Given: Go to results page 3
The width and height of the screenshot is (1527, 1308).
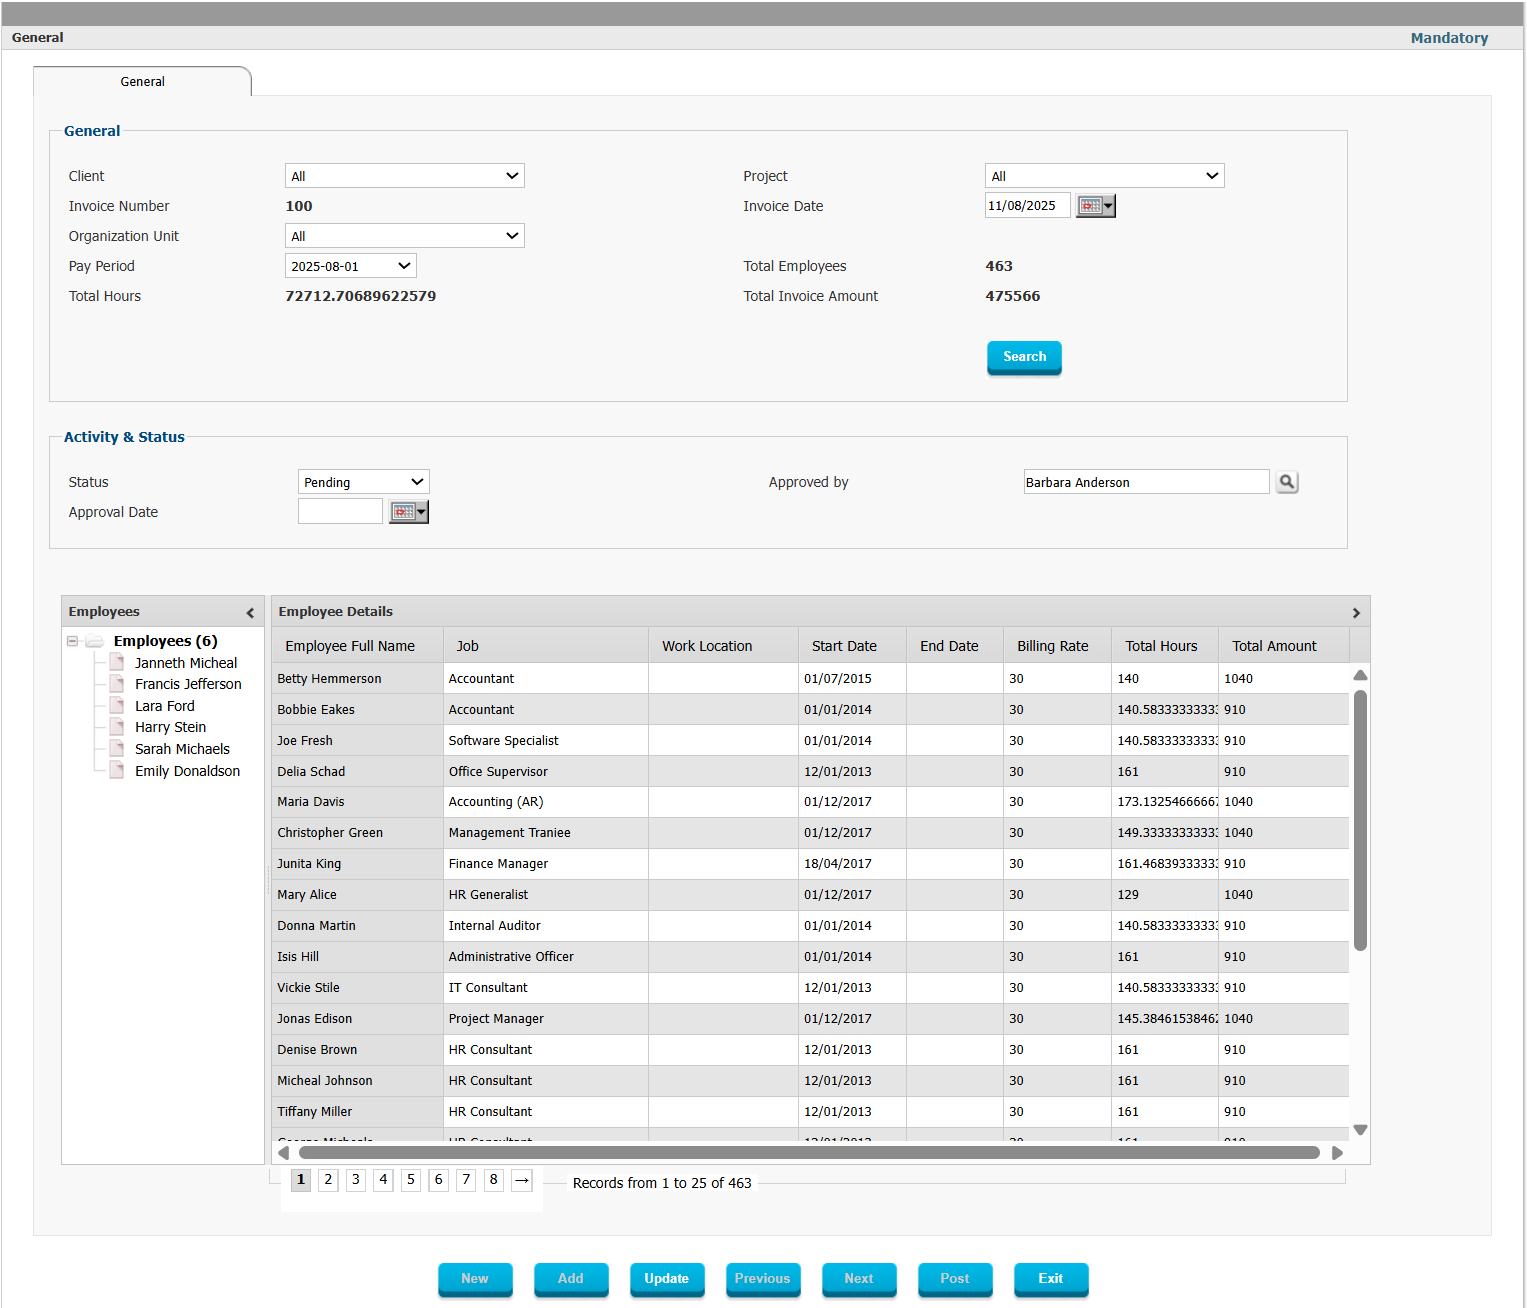Looking at the screenshot, I should pos(356,1180).
